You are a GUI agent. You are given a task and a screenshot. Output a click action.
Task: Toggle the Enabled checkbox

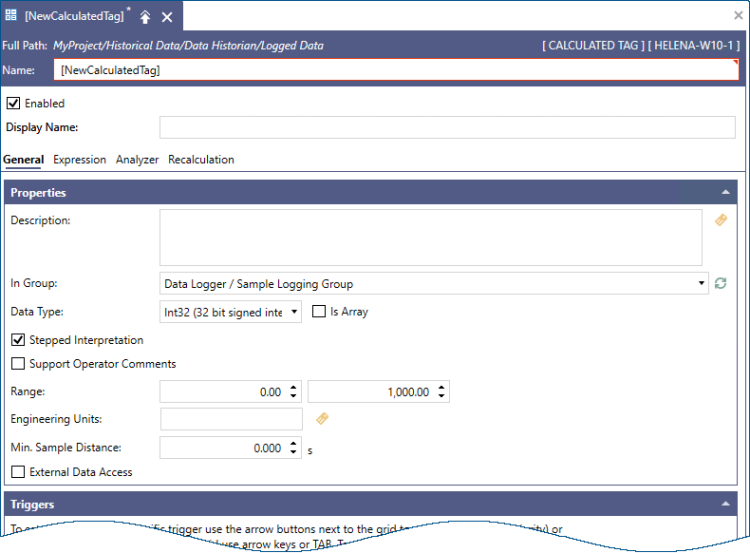click(13, 103)
